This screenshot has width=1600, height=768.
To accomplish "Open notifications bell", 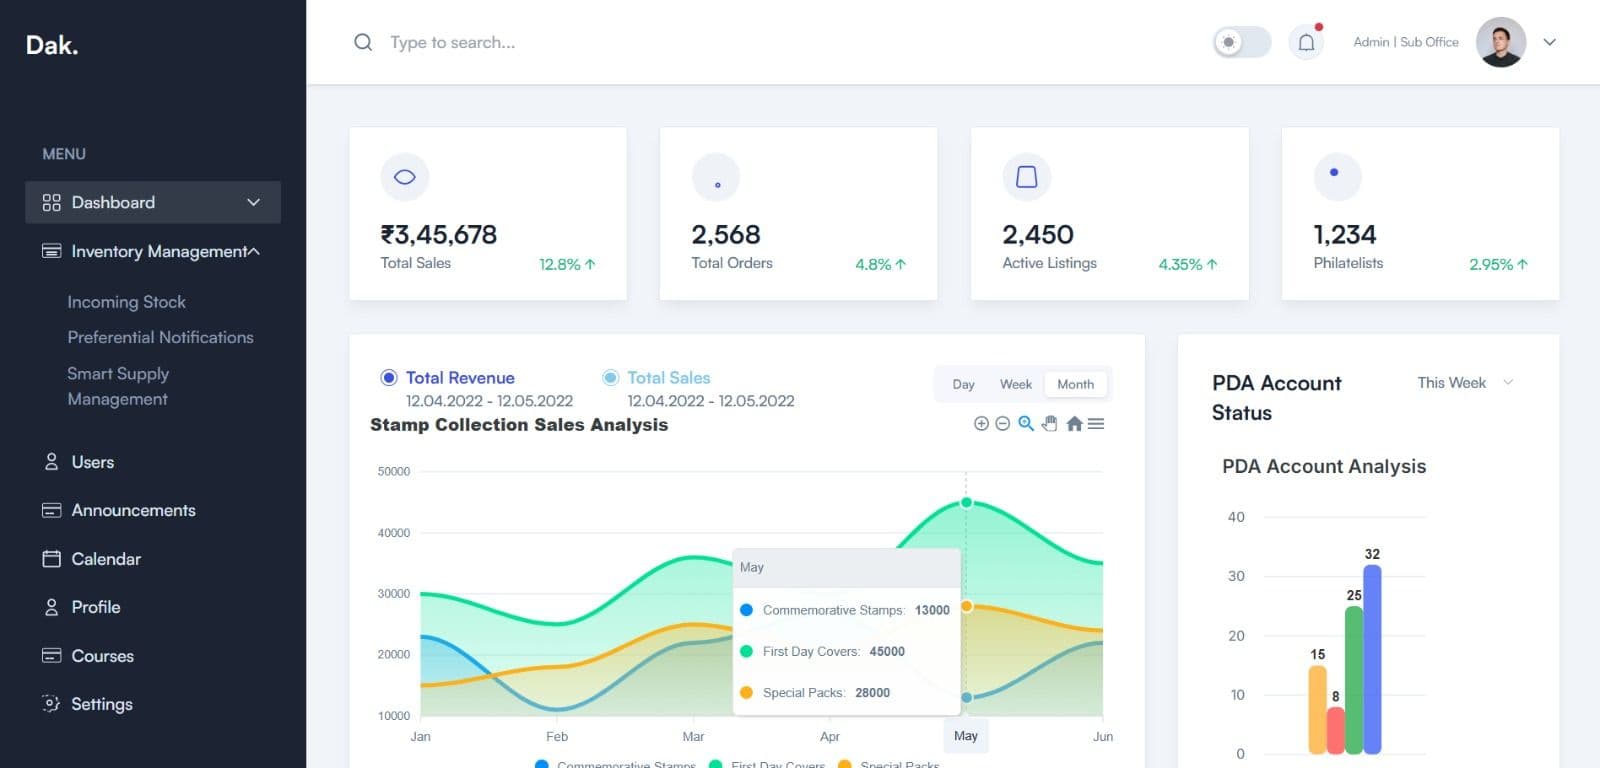I will [x=1306, y=42].
